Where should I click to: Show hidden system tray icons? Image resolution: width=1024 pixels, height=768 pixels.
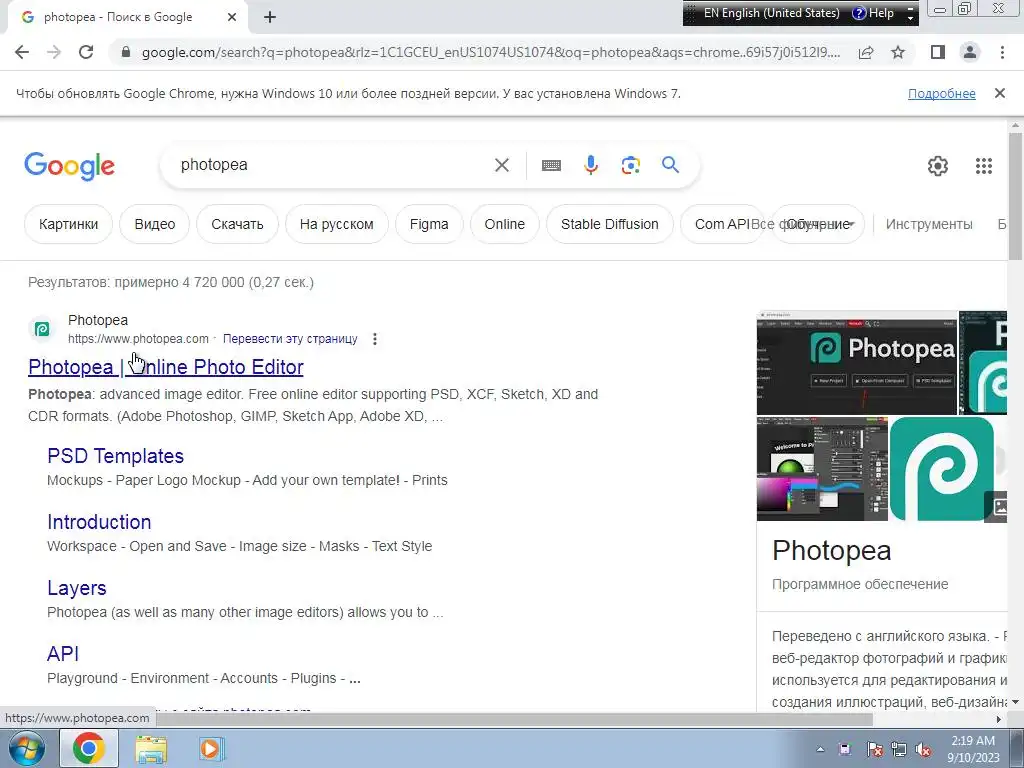pyautogui.click(x=820, y=749)
